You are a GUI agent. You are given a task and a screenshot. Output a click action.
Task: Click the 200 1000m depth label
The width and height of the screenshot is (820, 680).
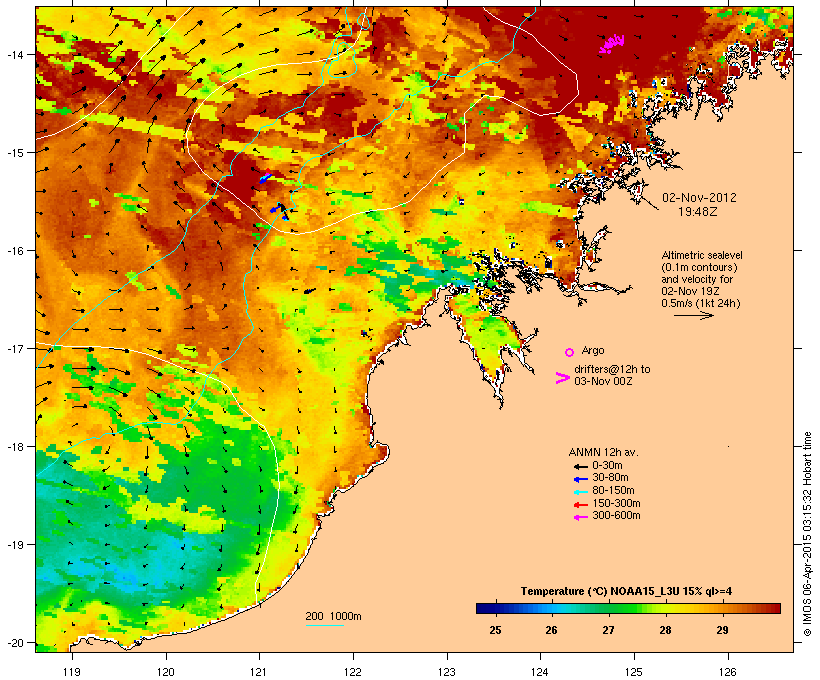pyautogui.click(x=333, y=616)
